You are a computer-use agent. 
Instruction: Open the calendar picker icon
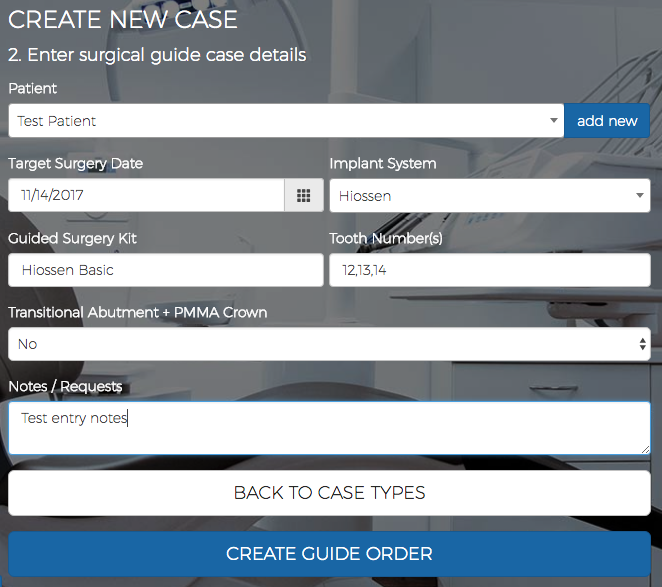[304, 195]
